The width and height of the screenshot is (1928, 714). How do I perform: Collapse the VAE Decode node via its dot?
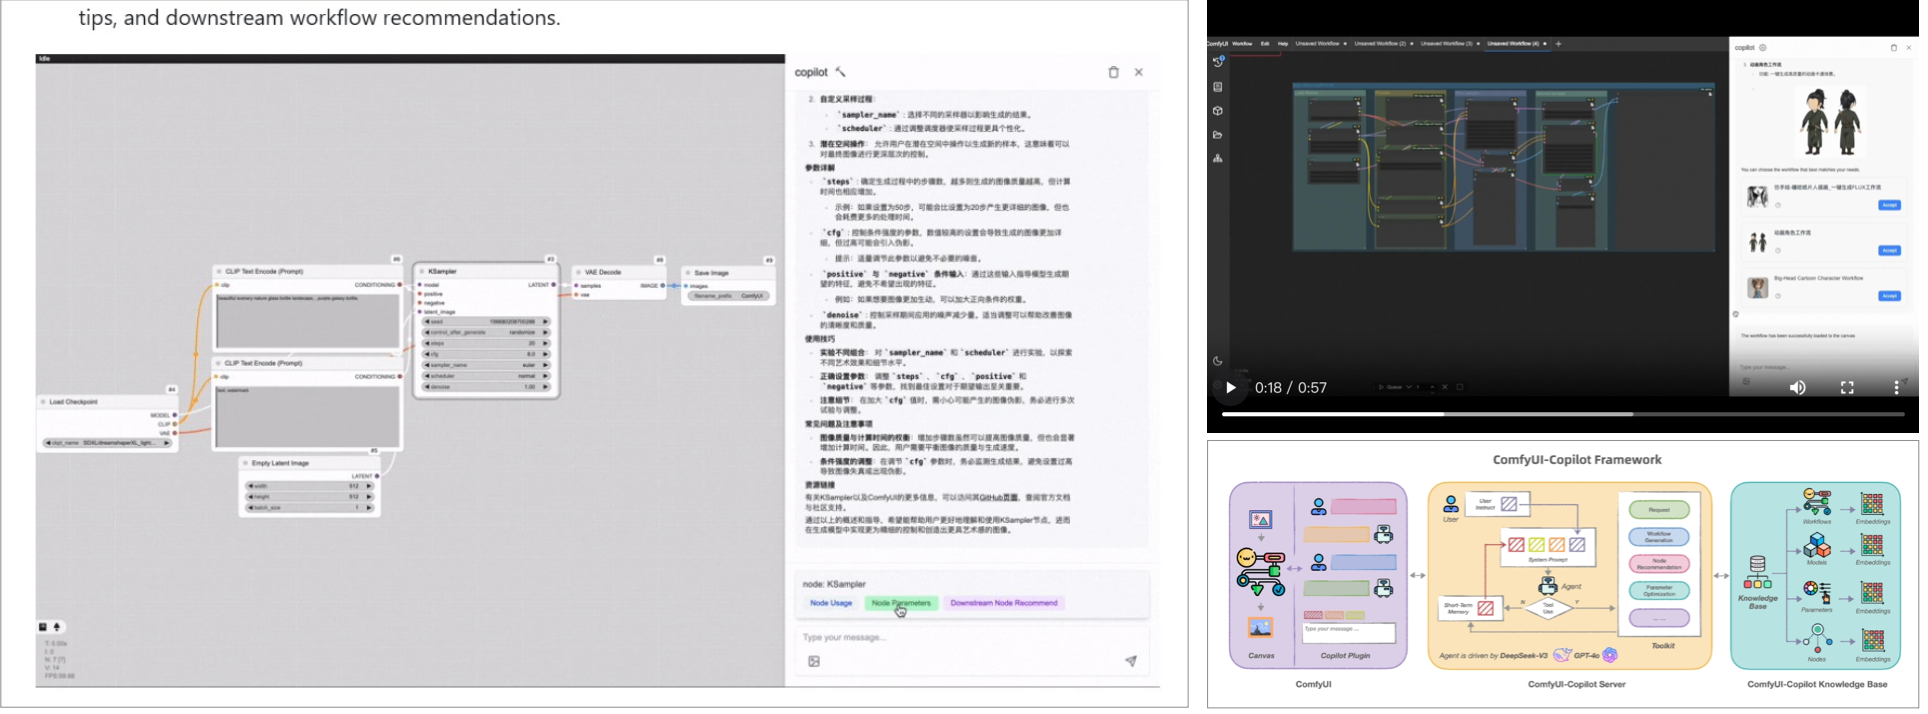tap(579, 272)
